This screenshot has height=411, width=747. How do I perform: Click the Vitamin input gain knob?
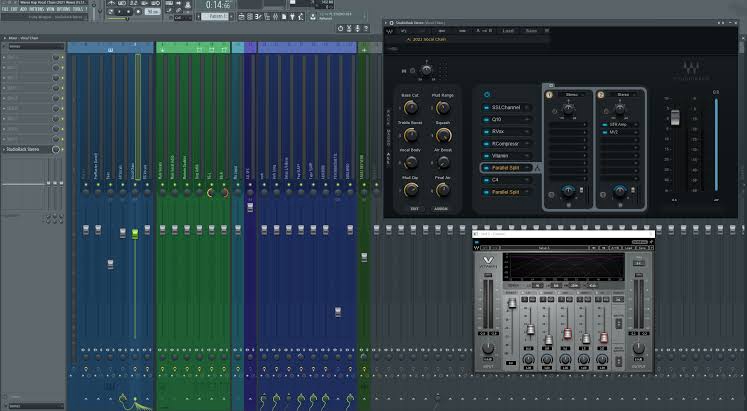(x=487, y=349)
